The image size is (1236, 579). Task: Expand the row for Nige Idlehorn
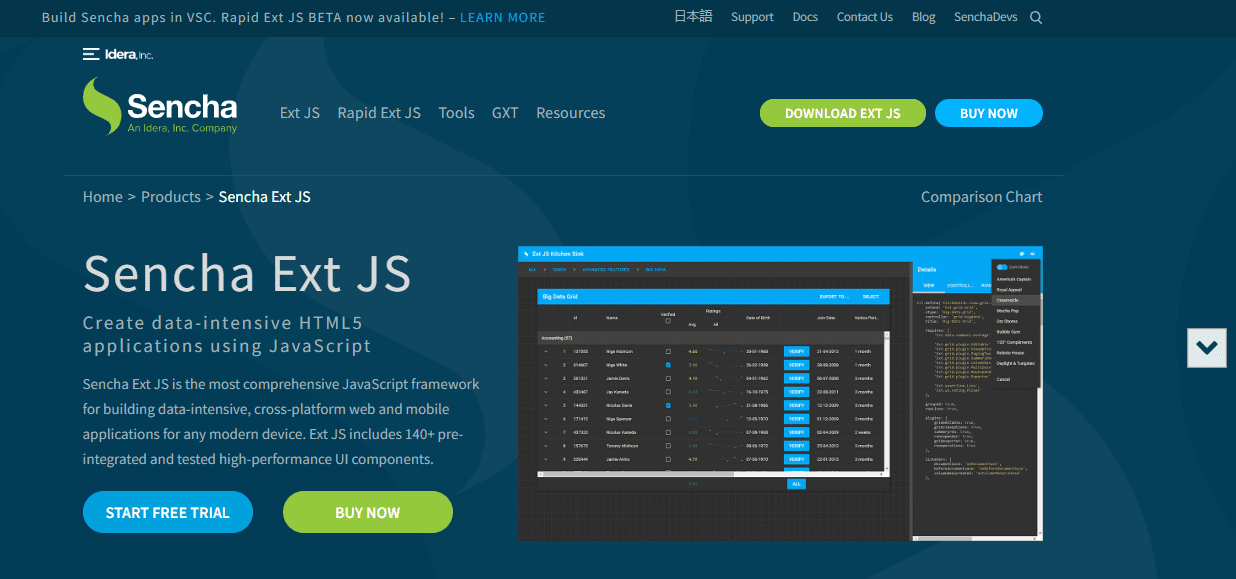546,352
